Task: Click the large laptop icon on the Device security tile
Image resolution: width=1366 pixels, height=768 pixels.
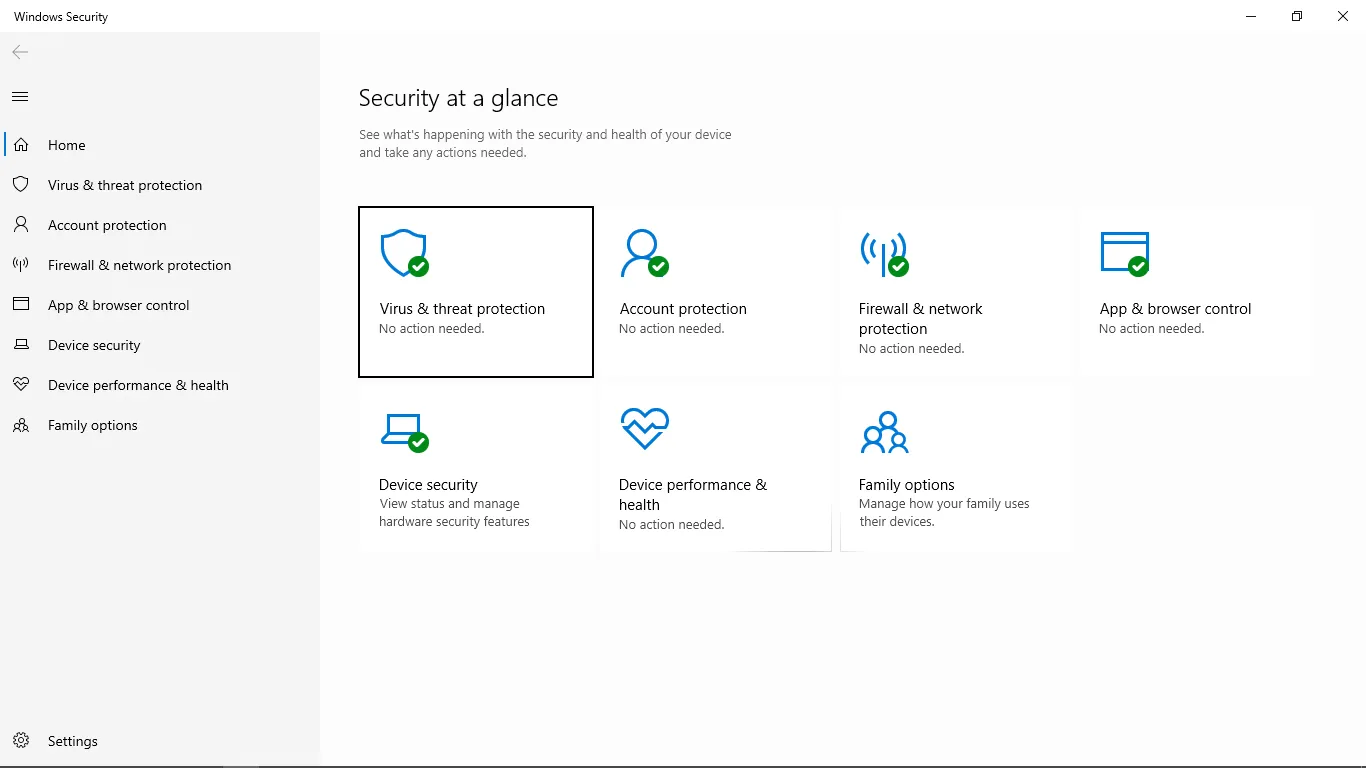Action: pos(404,431)
